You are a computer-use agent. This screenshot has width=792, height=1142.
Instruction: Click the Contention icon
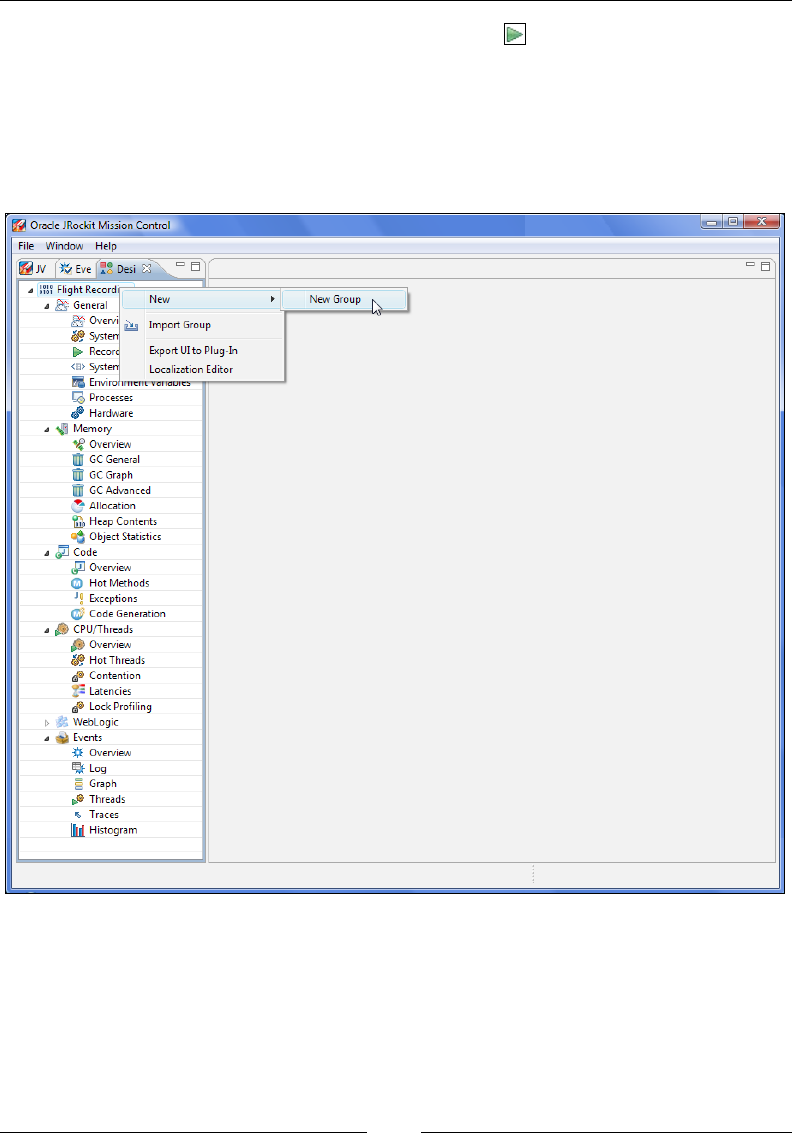[x=78, y=676]
